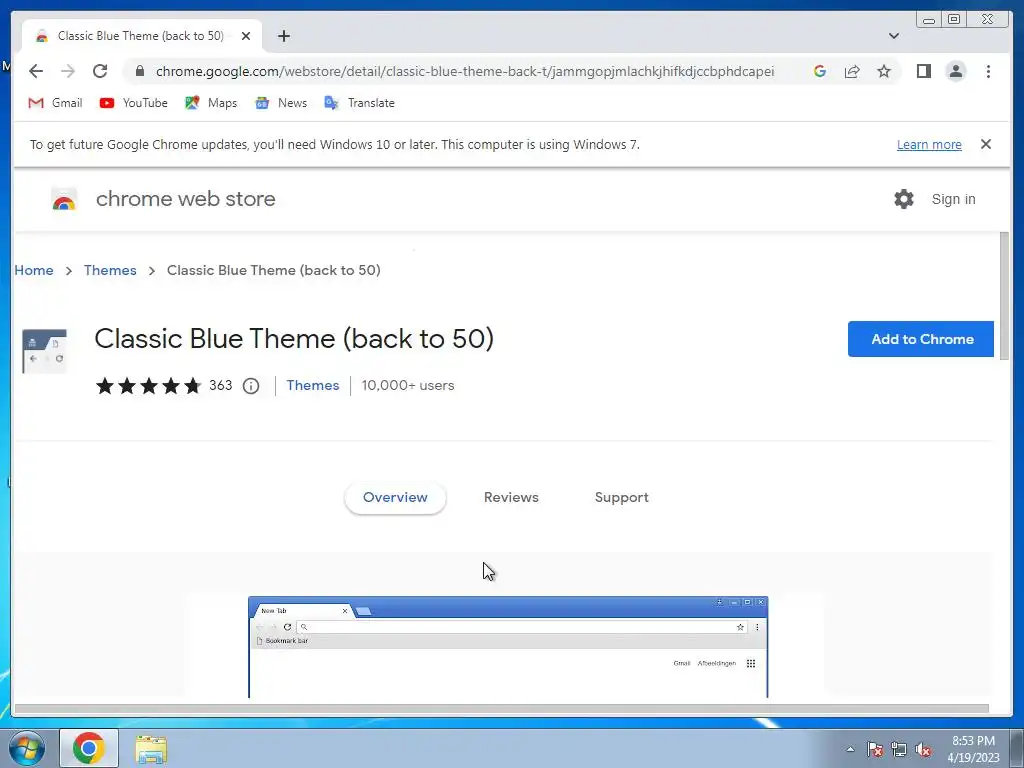Open the Gmail bookmark

point(56,103)
